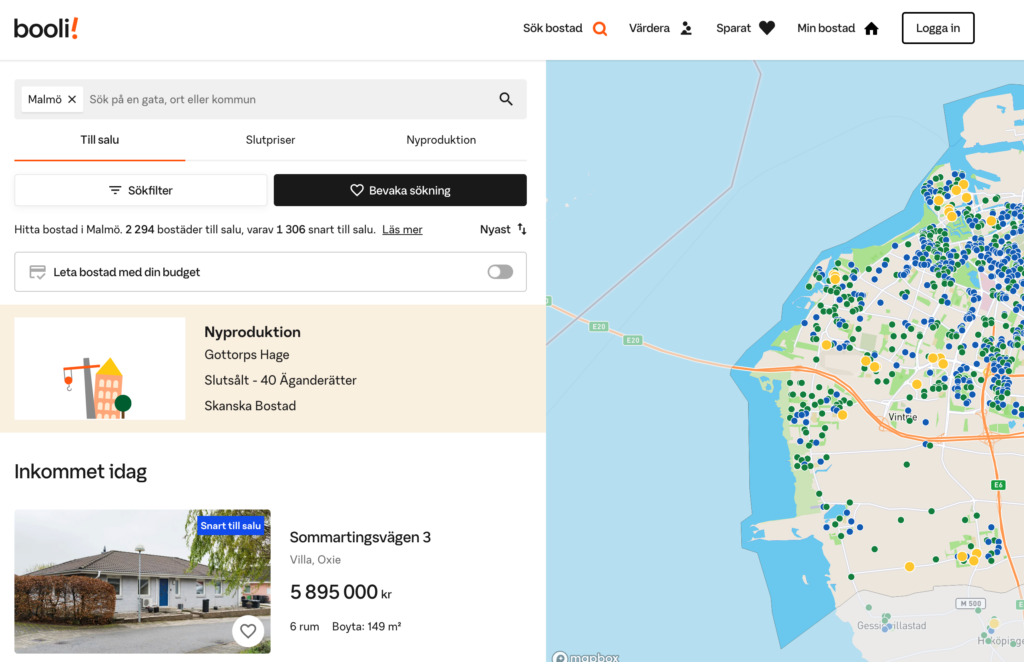Click the magnifier inside the search field
The image size is (1024, 662).
[506, 99]
